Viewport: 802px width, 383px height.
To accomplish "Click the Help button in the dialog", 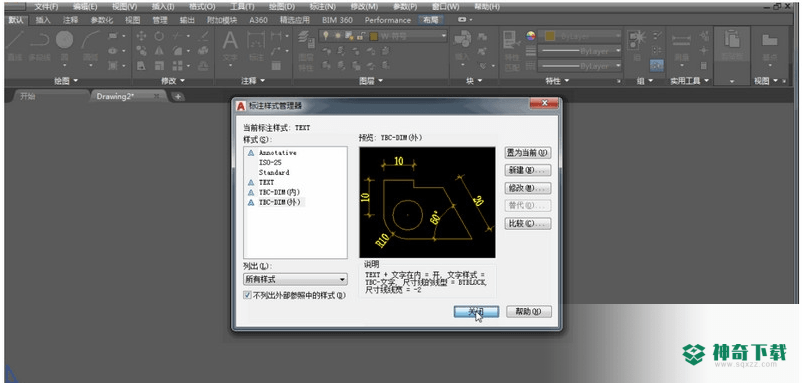I will click(529, 311).
